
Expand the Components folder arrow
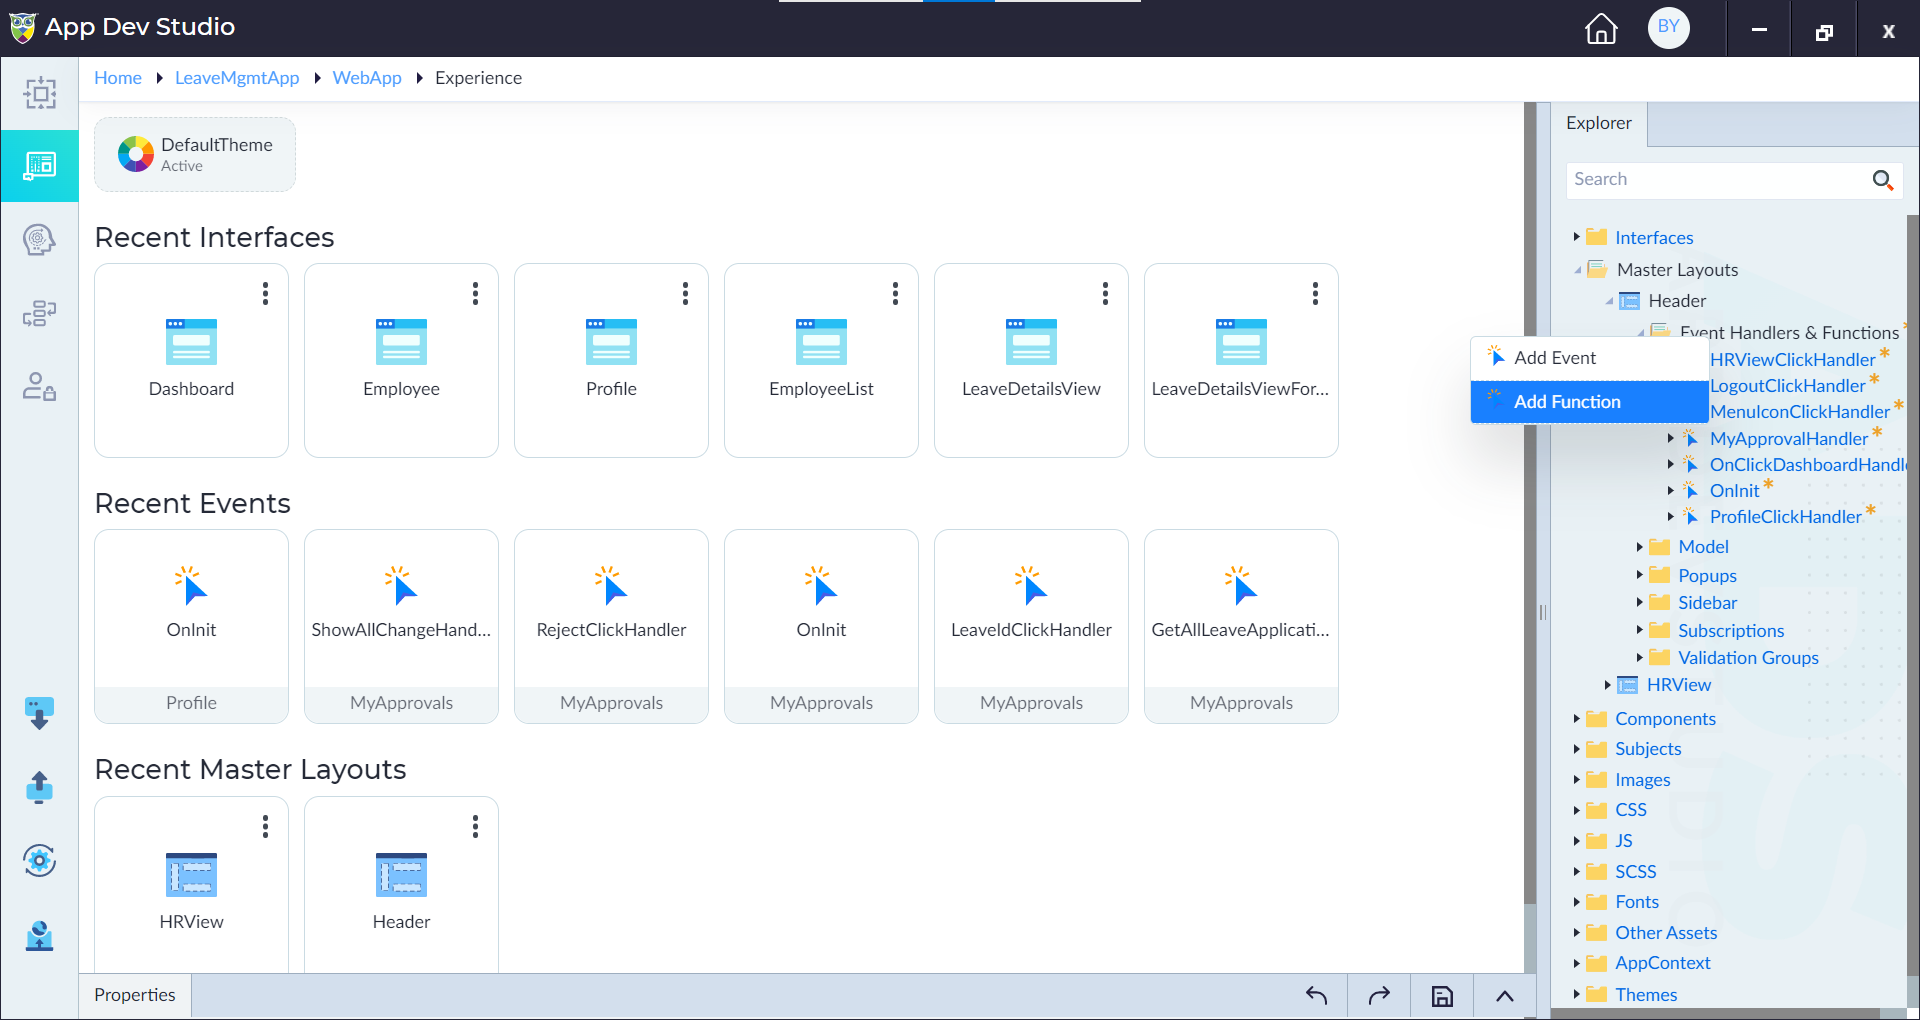click(x=1576, y=718)
